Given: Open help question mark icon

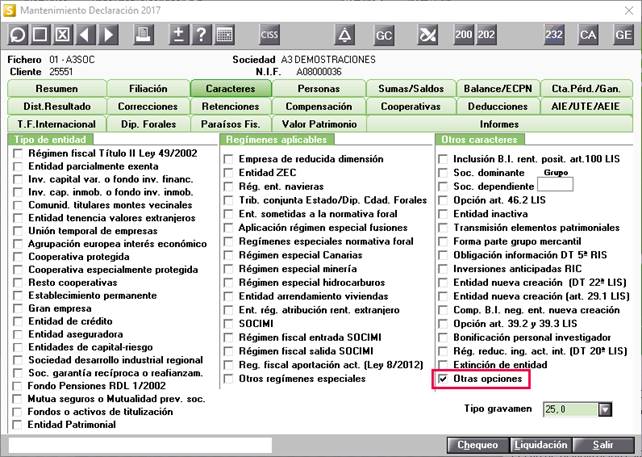Looking at the screenshot, I should [201, 35].
